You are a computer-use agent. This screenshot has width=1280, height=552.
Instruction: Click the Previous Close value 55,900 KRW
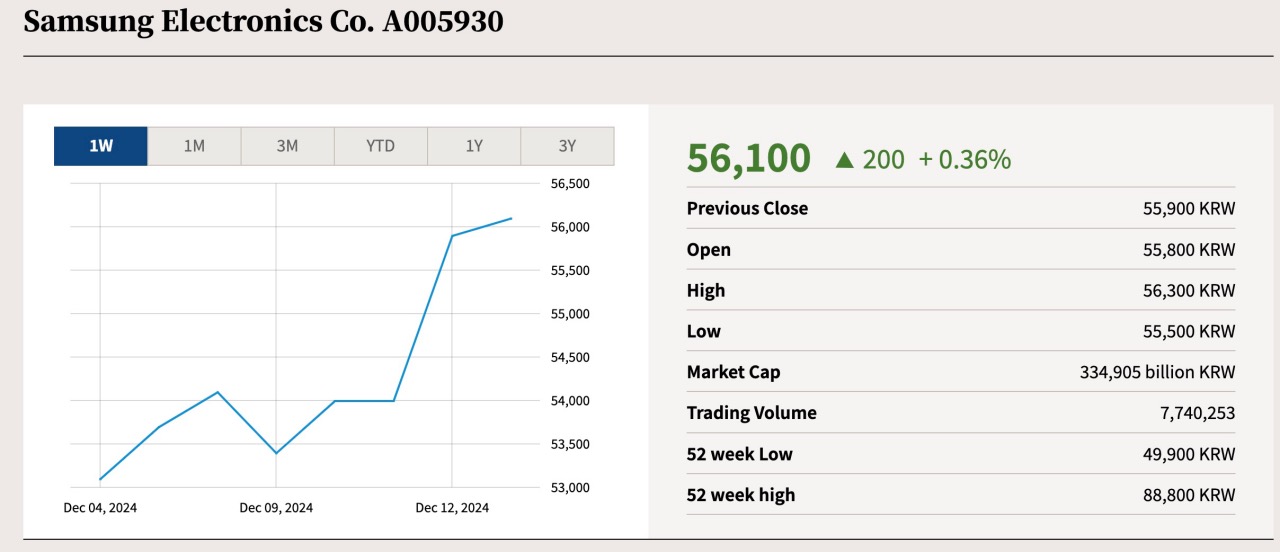(1189, 209)
